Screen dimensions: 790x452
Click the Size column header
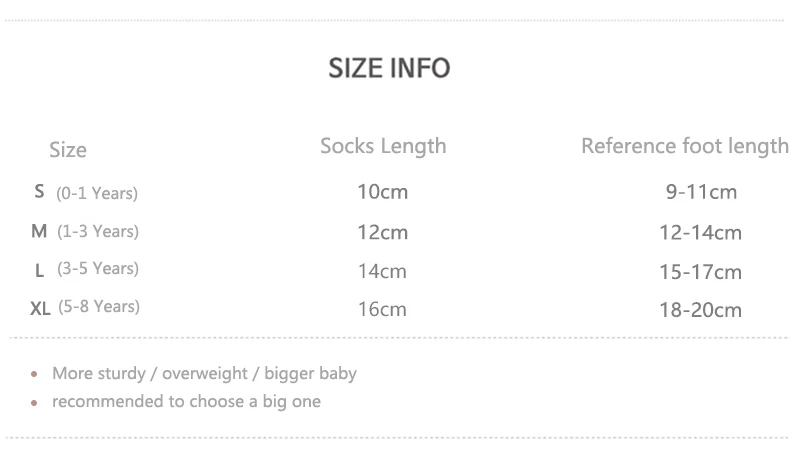68,150
